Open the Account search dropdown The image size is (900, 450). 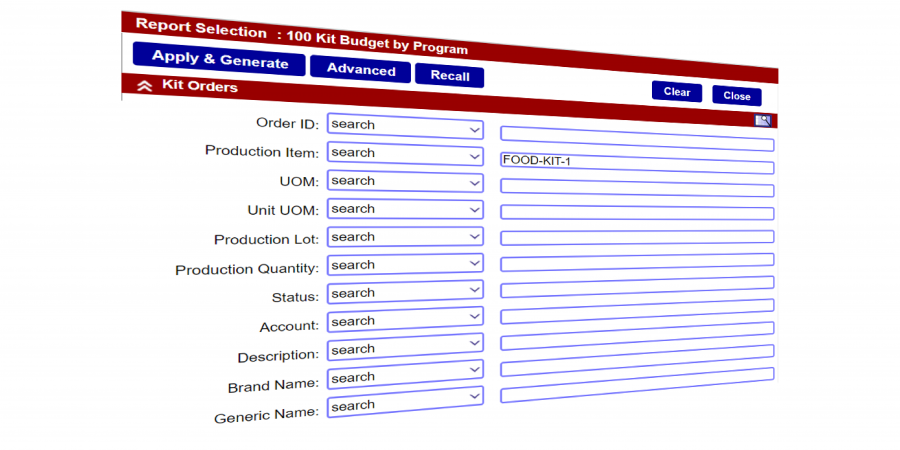405,320
